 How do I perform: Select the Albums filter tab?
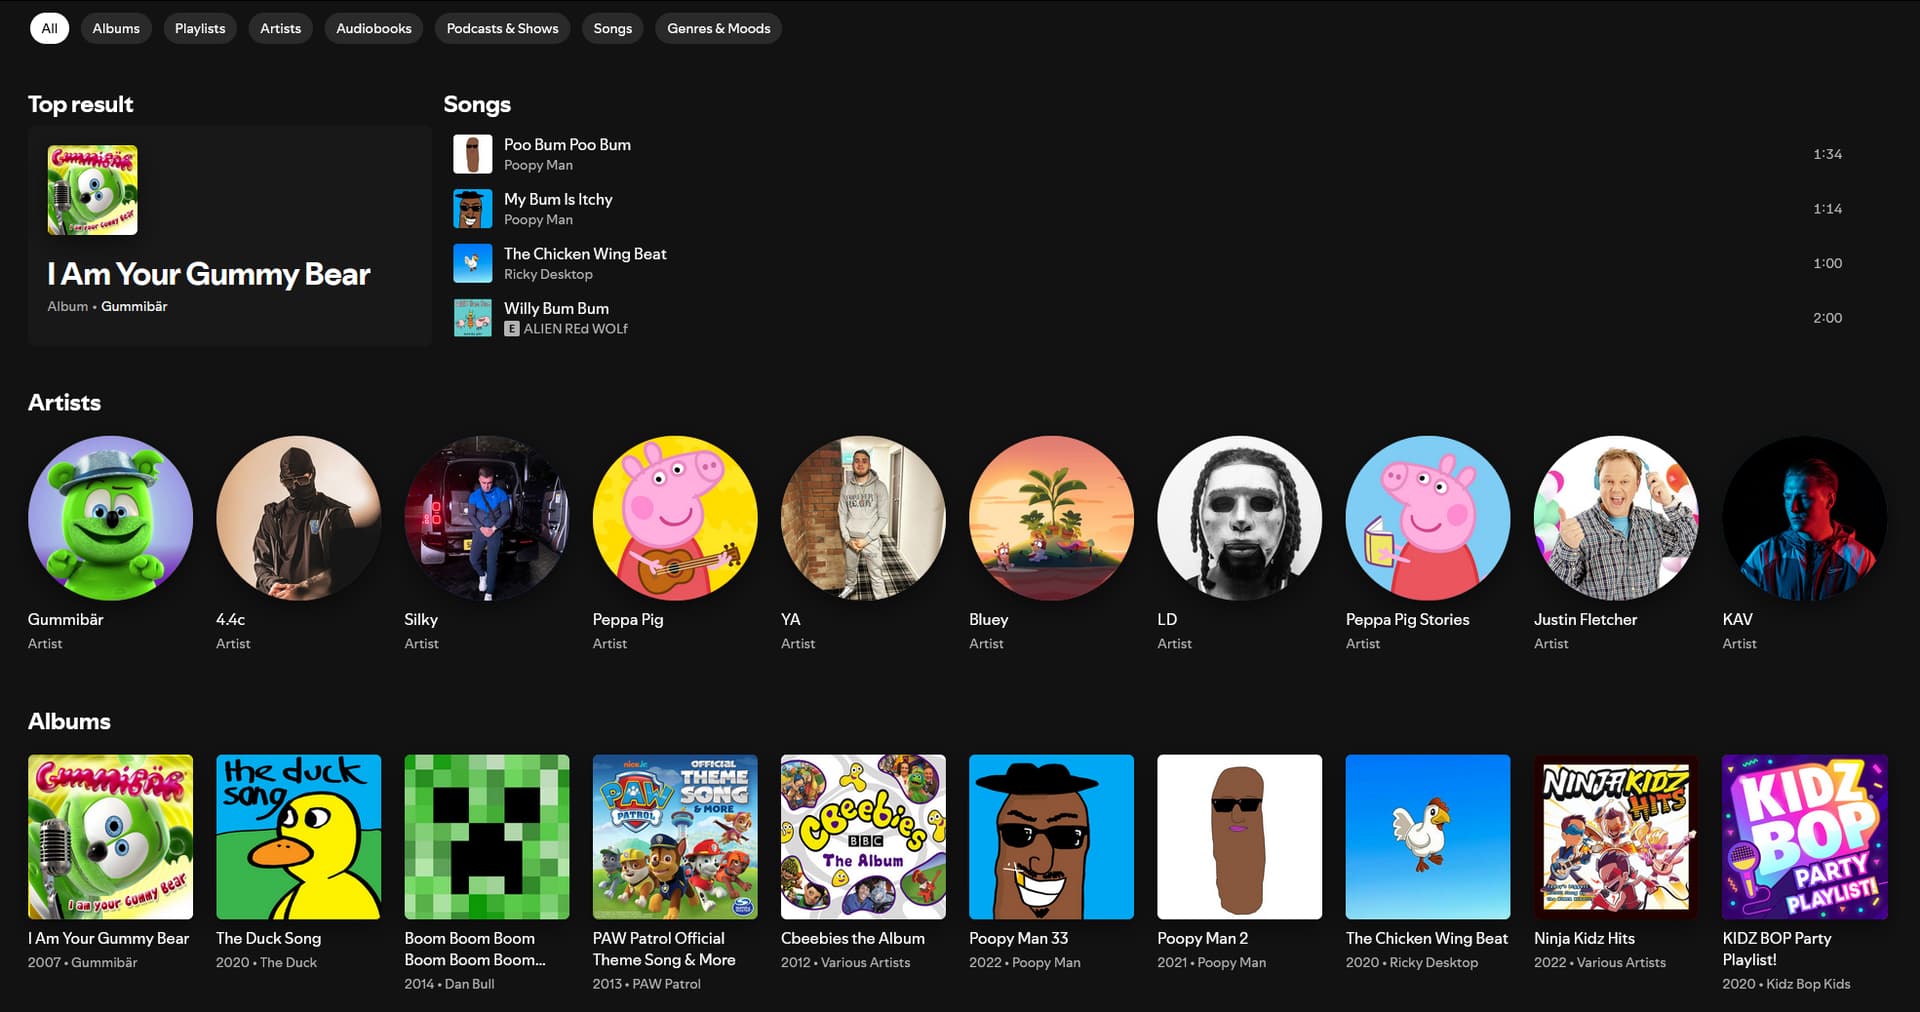(x=116, y=28)
